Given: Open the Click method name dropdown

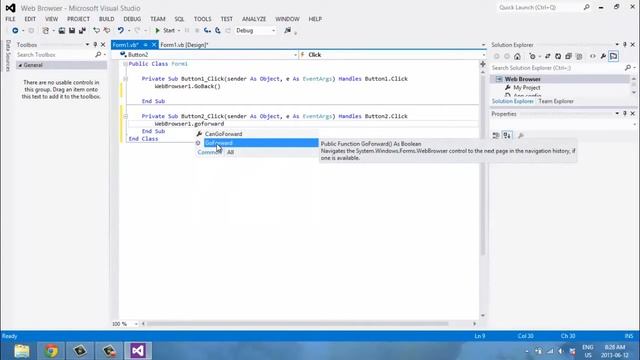Looking at the screenshot, I should [x=484, y=55].
